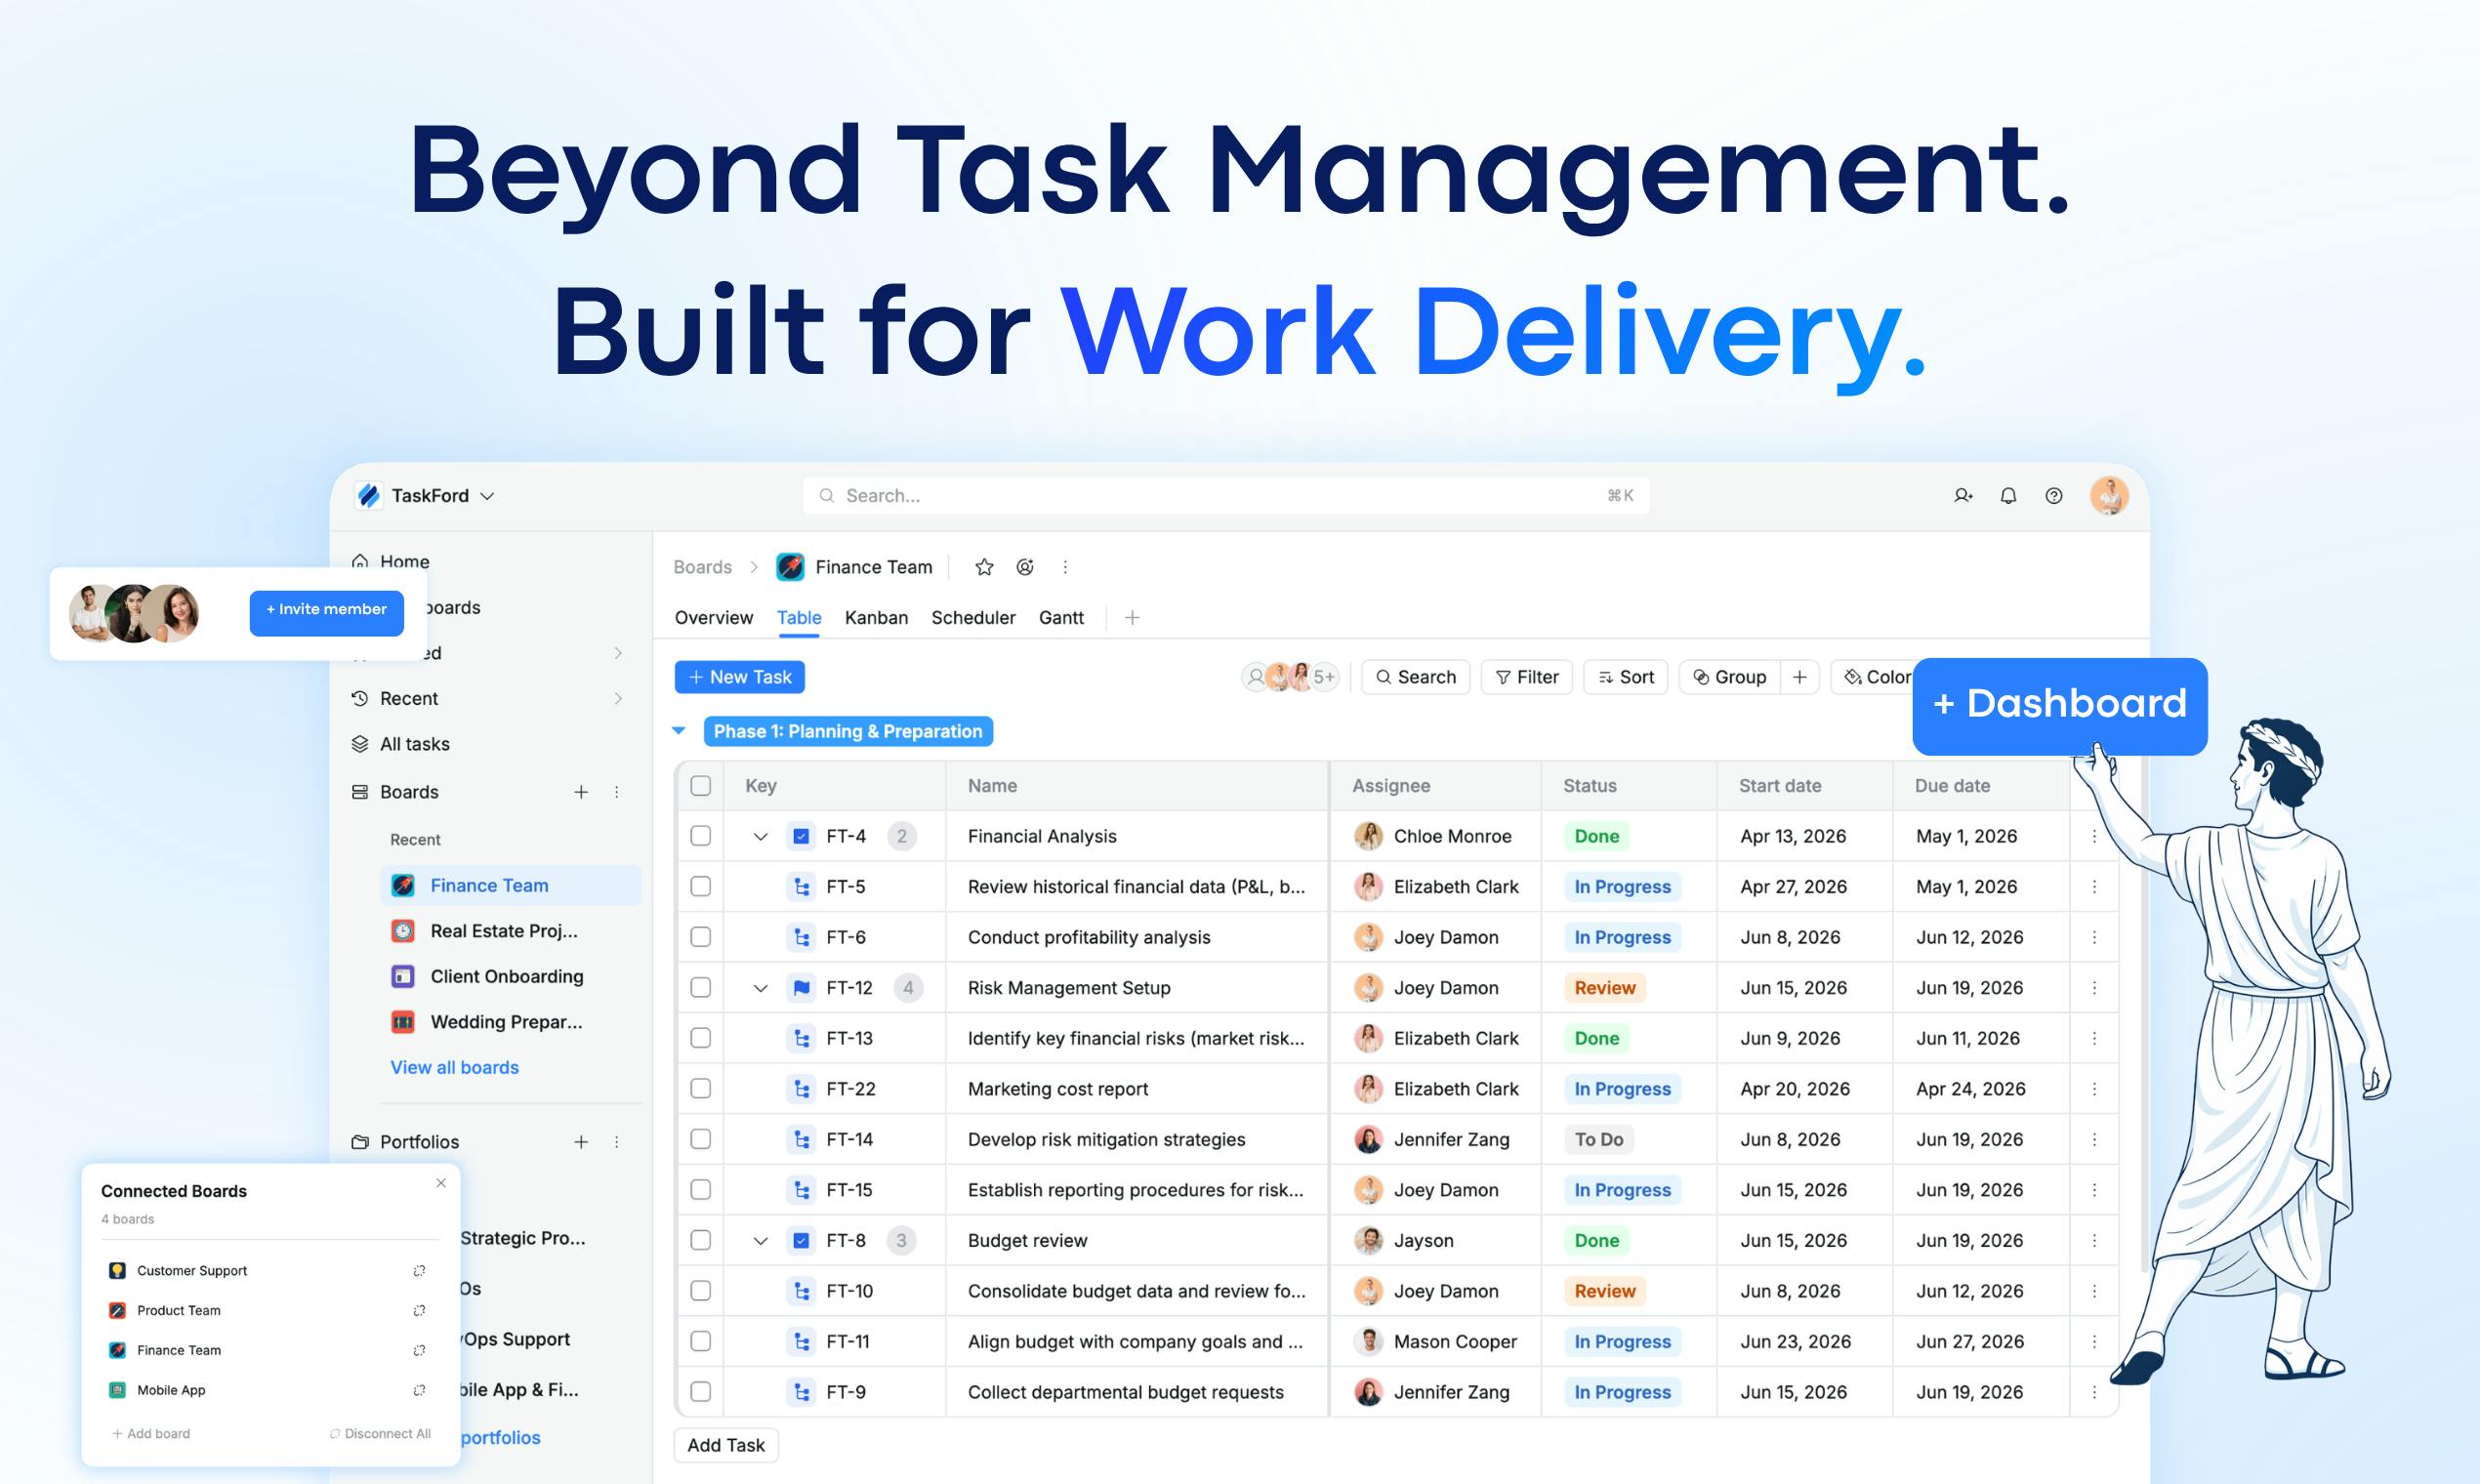The image size is (2480, 1484).
Task: Open the TaskFord workspace dropdown
Action: (426, 496)
